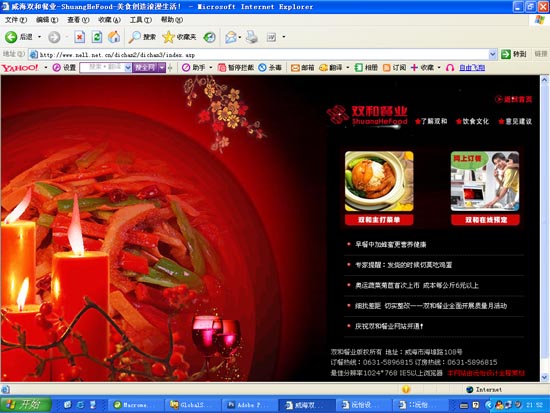Click the 双和在线预定 button
The width and height of the screenshot is (550, 413).
(485, 220)
